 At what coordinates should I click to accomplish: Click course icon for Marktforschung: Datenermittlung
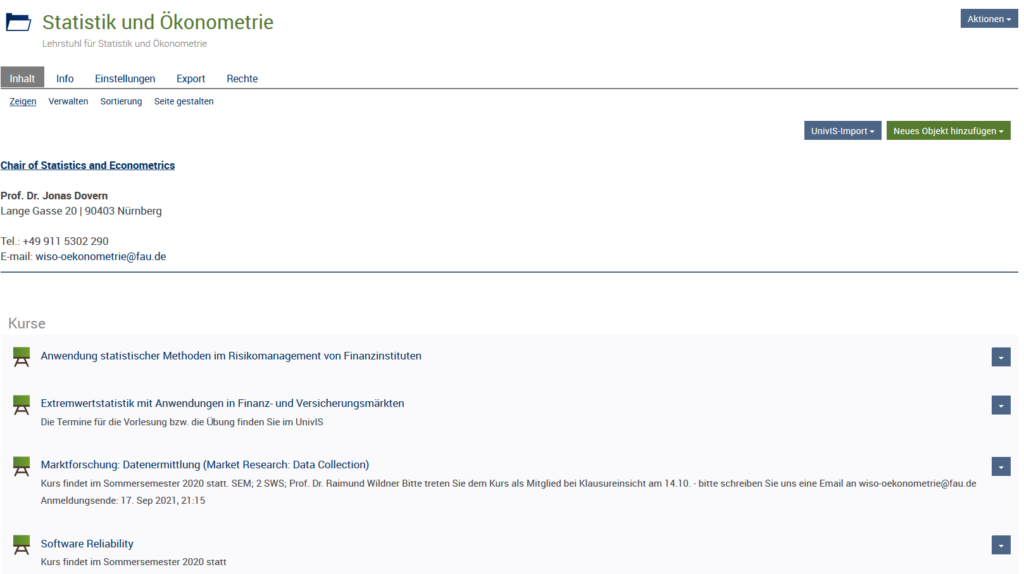click(x=22, y=466)
